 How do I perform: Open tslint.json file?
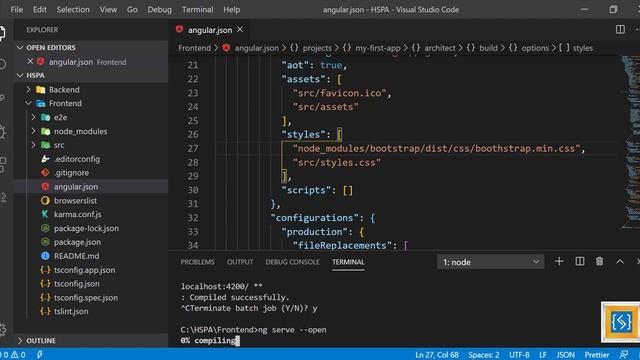click(71, 311)
